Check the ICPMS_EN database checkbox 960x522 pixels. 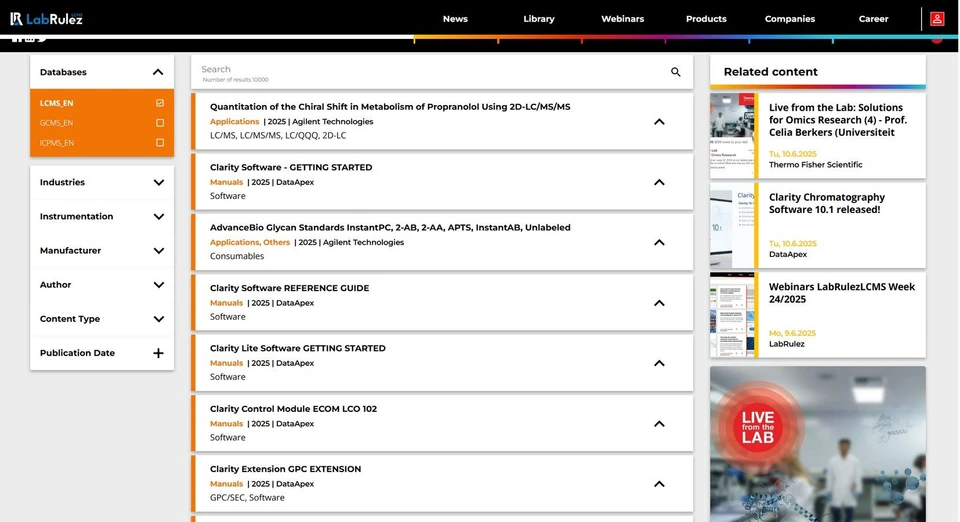click(x=160, y=143)
